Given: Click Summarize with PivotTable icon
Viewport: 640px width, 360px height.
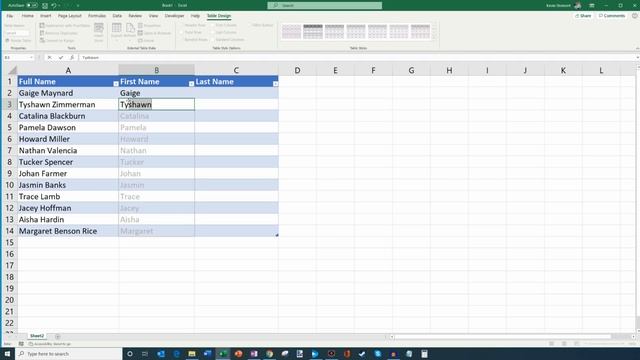Looking at the screenshot, I should (42, 26).
